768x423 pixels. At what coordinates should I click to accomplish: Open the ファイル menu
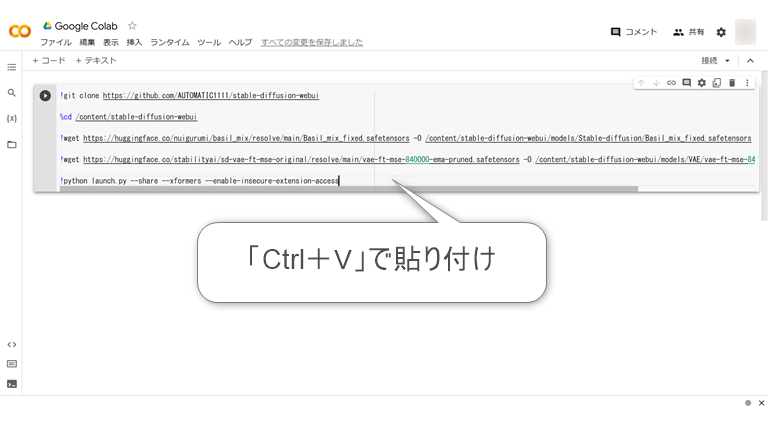[56, 43]
